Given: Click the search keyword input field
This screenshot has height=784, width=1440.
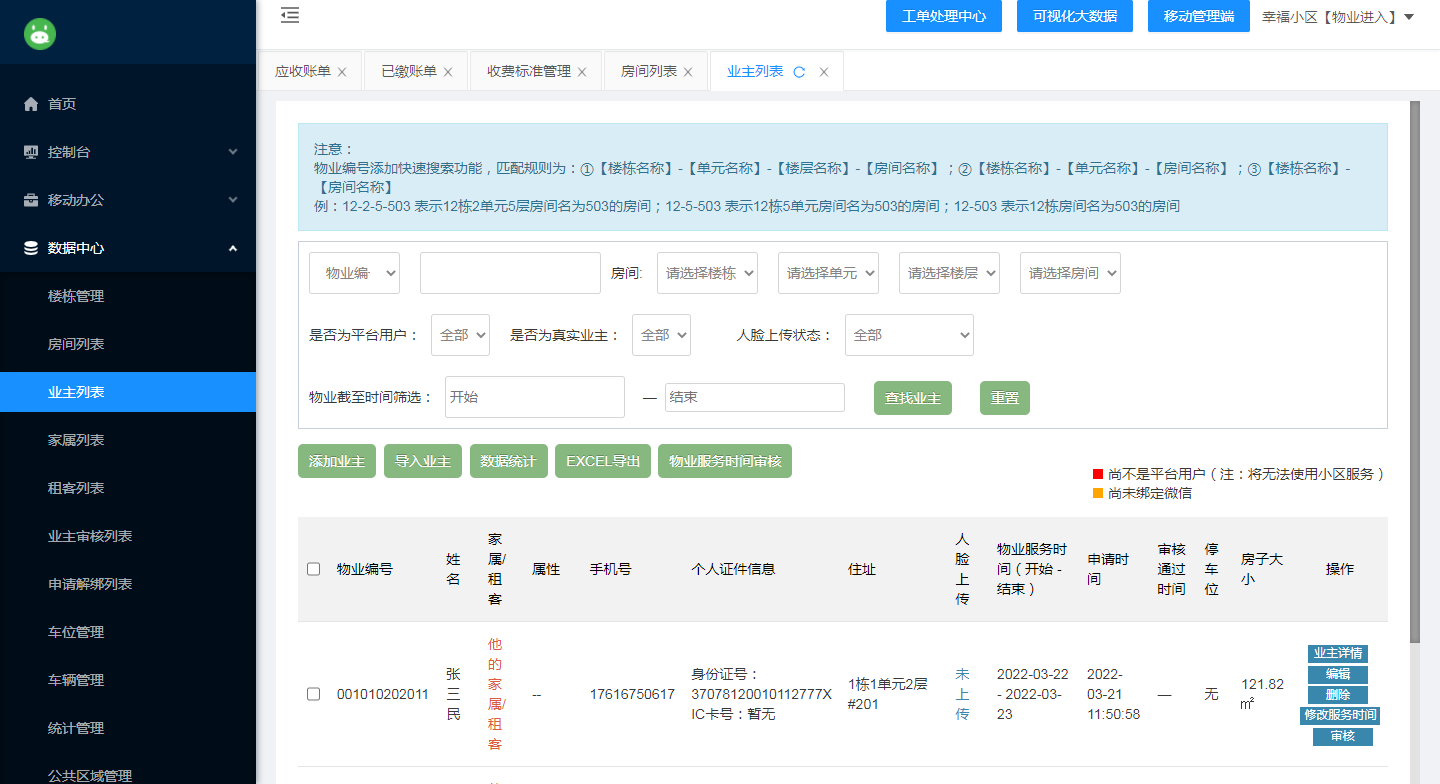Looking at the screenshot, I should (510, 273).
